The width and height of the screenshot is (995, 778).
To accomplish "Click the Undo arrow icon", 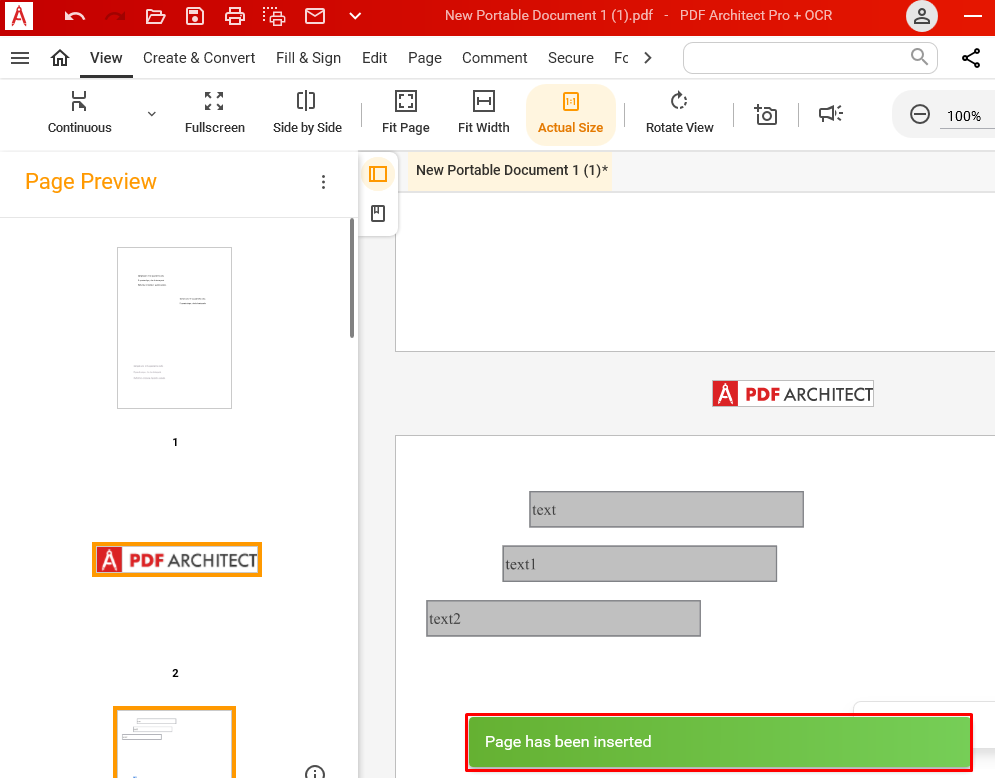I will (75, 16).
